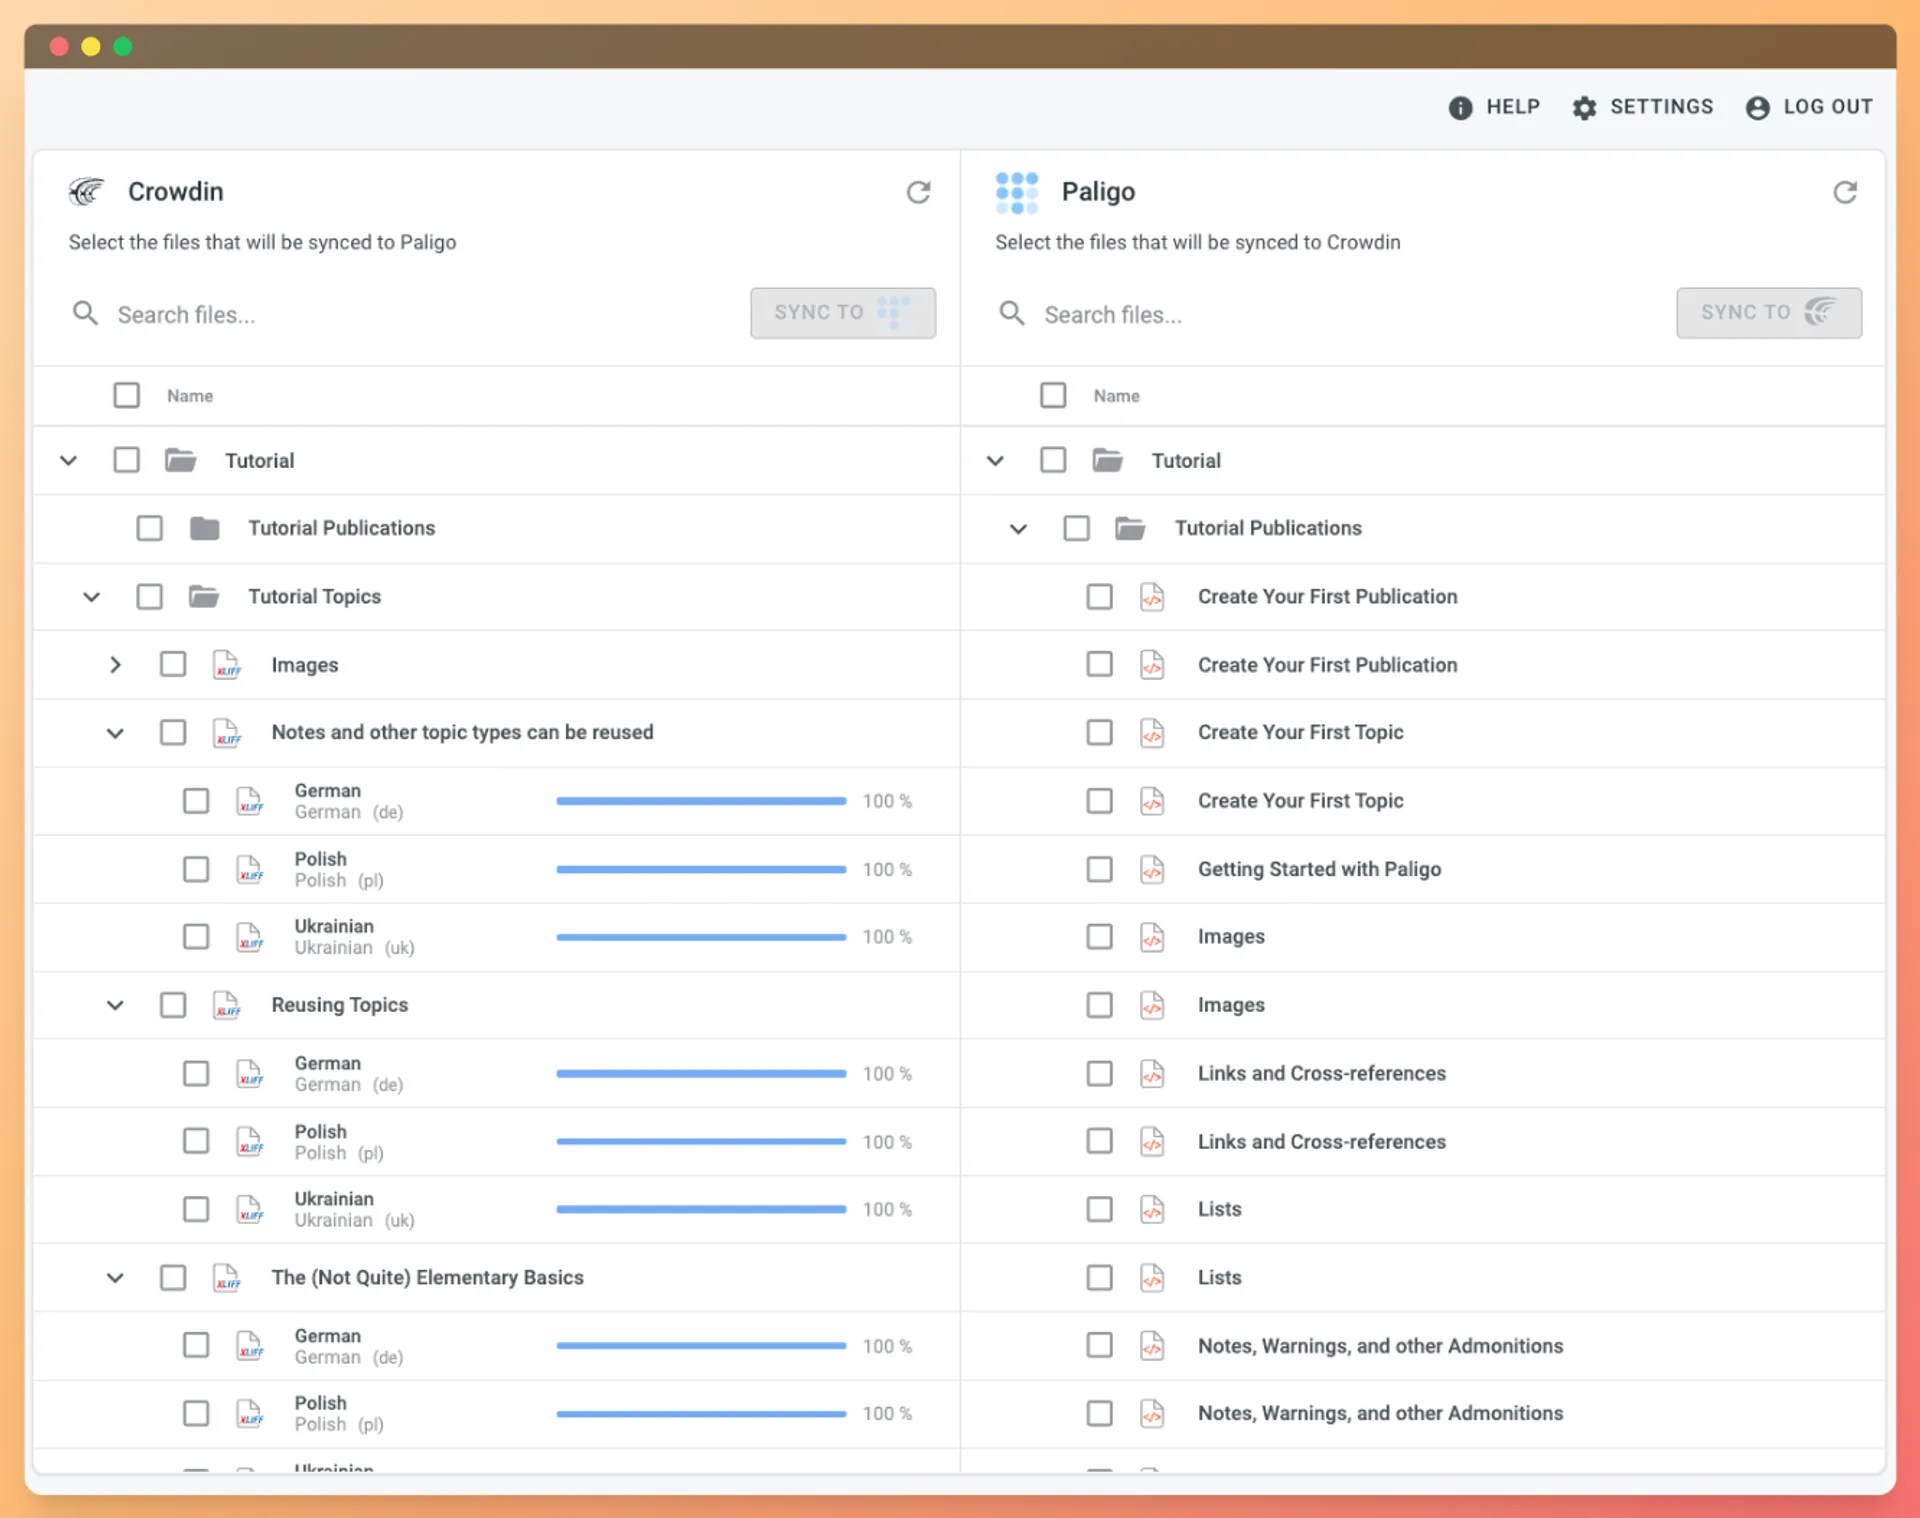Check the Getting Started with Paligo checkbox
The height and width of the screenshot is (1518, 1920).
pyautogui.click(x=1099, y=869)
